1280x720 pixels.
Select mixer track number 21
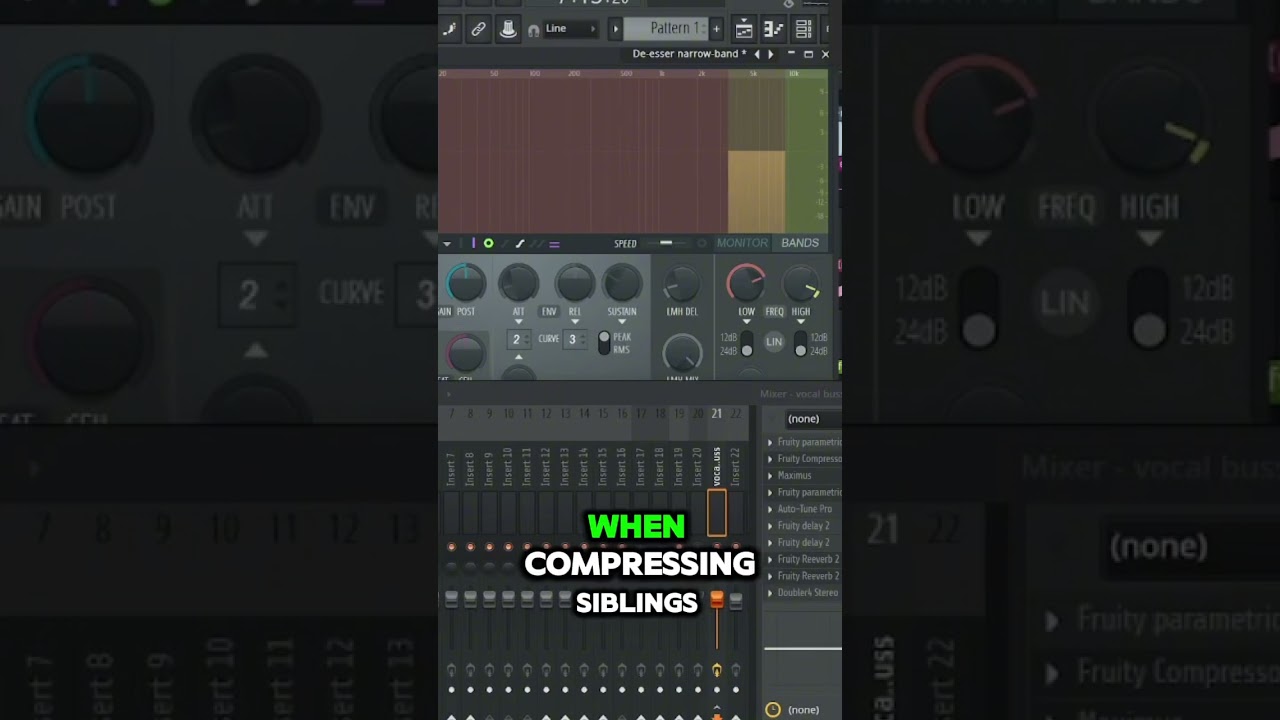(x=716, y=414)
